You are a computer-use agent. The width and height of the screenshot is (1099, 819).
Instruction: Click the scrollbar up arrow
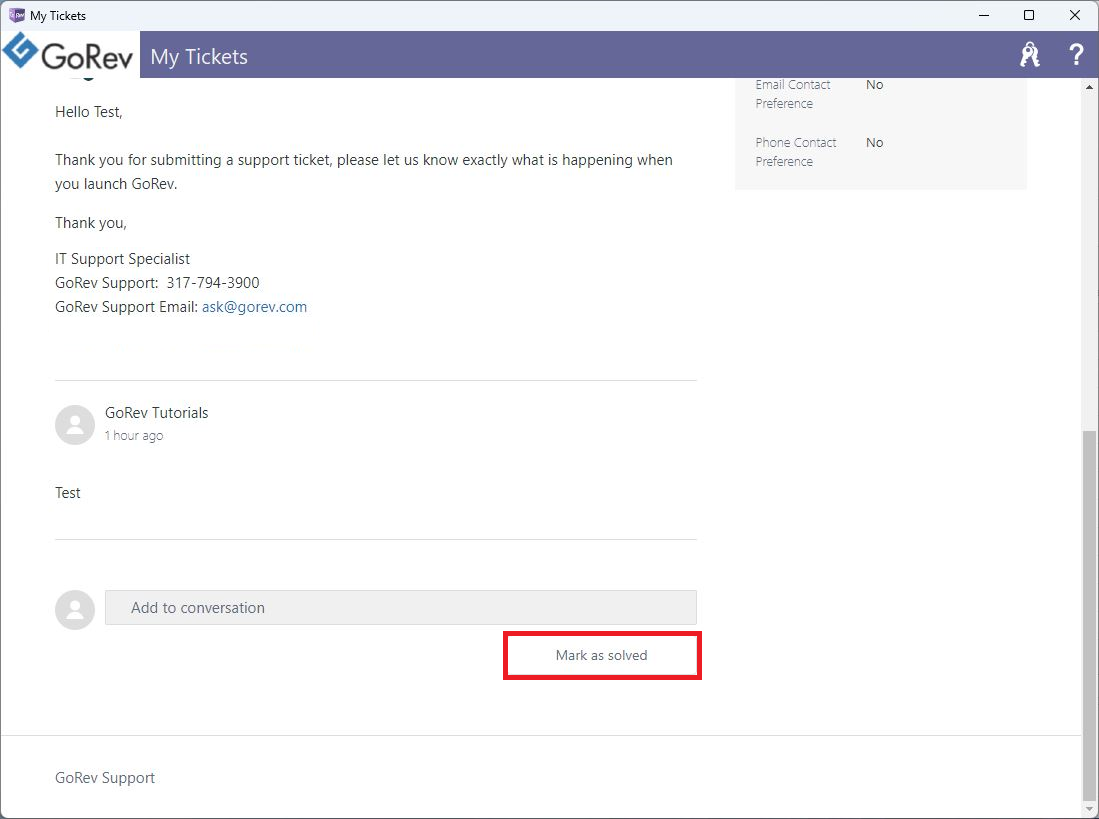pyautogui.click(x=1089, y=87)
